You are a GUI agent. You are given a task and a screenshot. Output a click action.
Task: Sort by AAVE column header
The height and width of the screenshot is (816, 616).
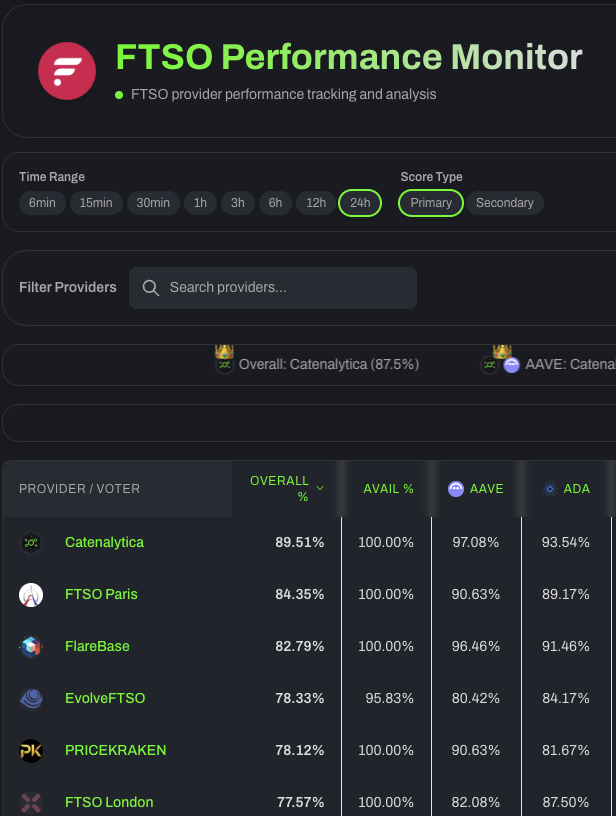tap(476, 489)
